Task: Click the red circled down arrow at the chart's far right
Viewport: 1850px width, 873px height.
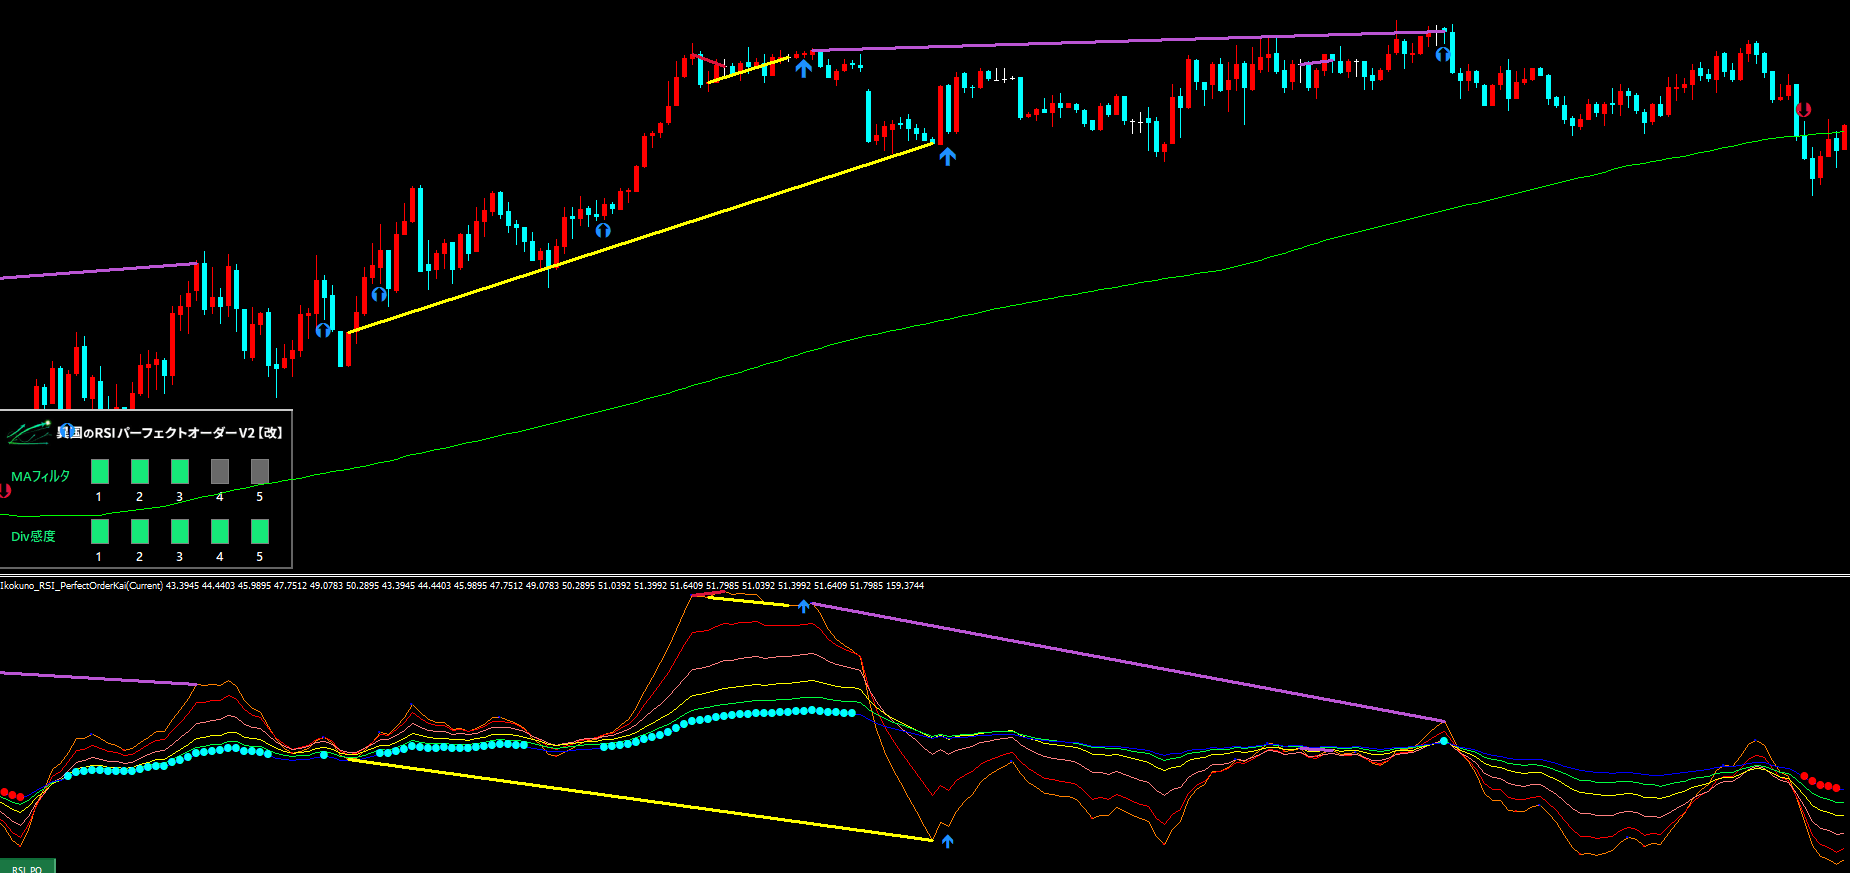Action: (1803, 110)
